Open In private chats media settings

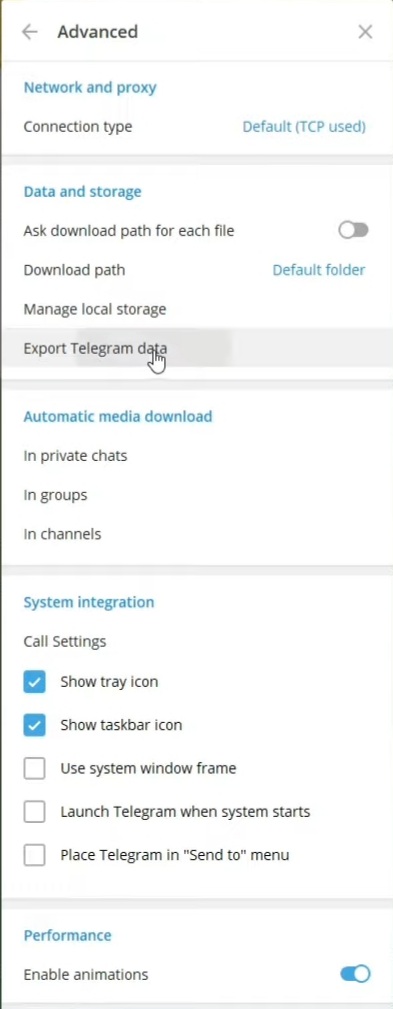[x=197, y=456]
